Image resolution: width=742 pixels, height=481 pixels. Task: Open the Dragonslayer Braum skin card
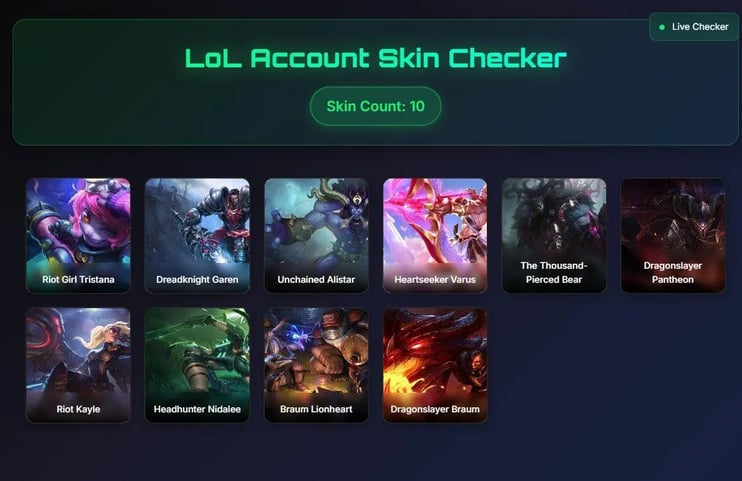(x=435, y=365)
